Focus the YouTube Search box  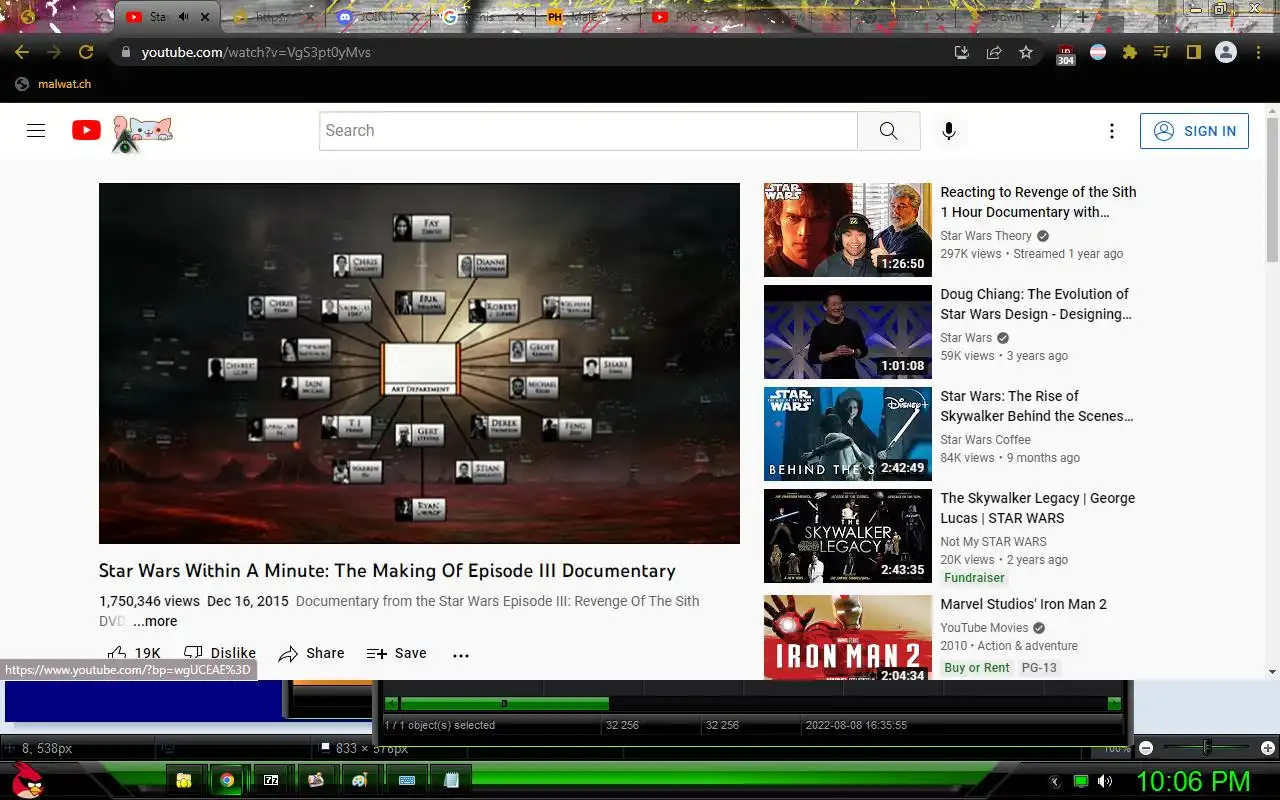click(588, 131)
